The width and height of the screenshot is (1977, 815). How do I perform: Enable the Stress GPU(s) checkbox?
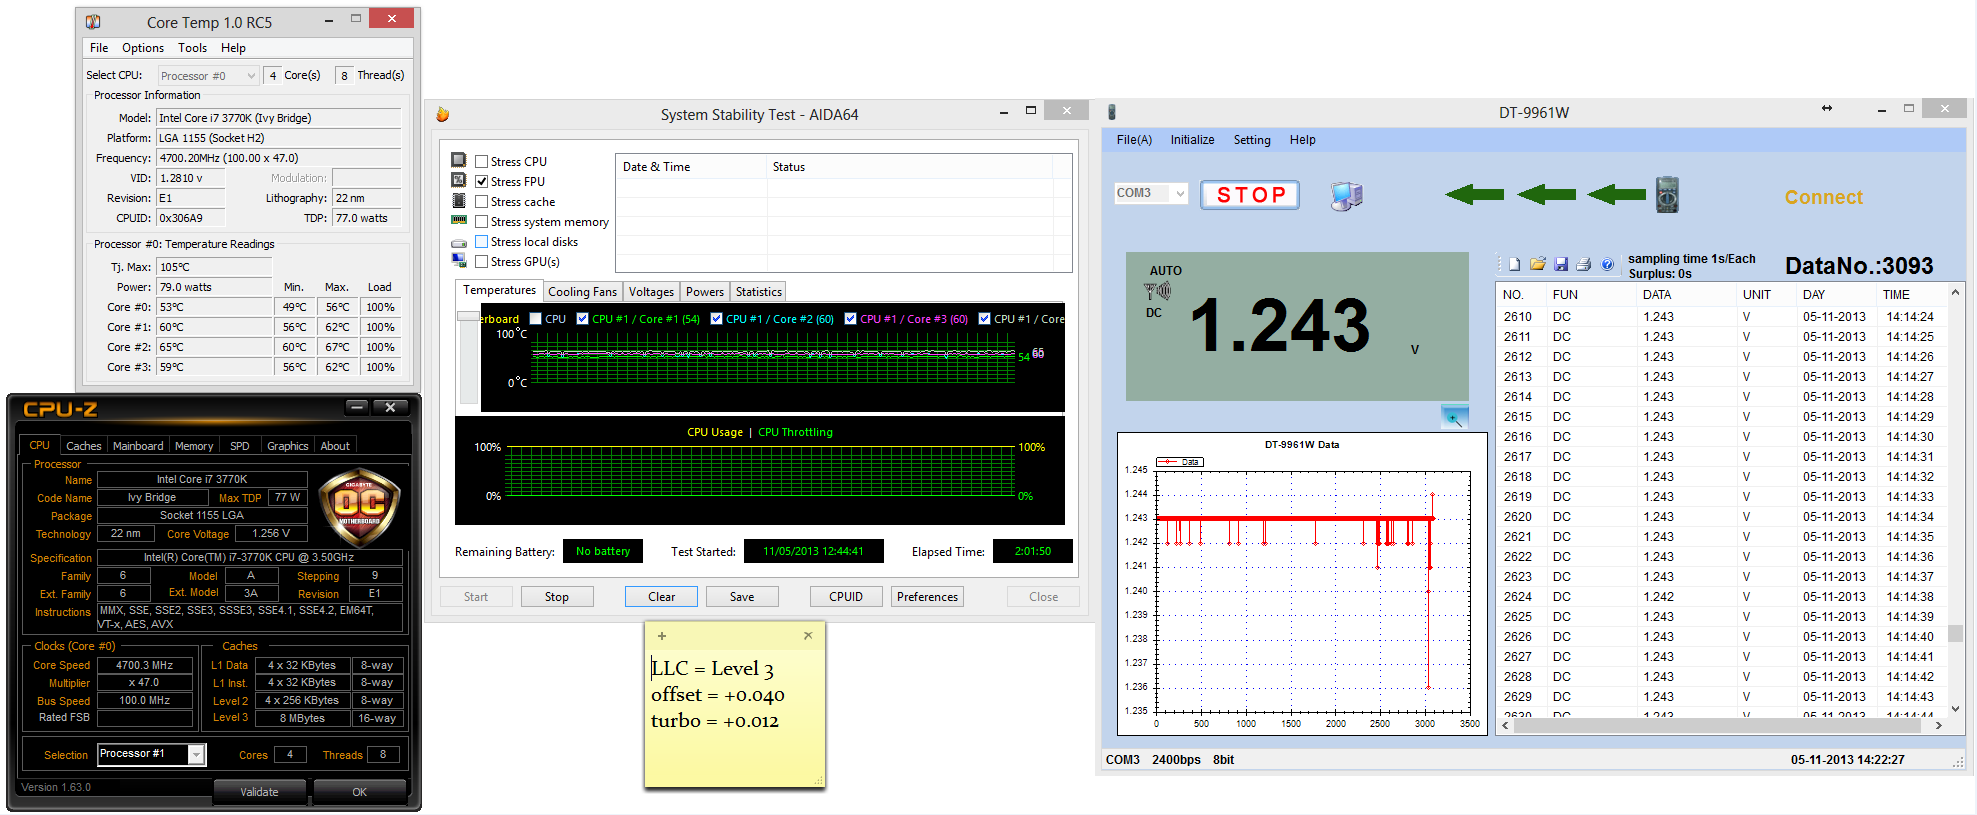tap(482, 262)
